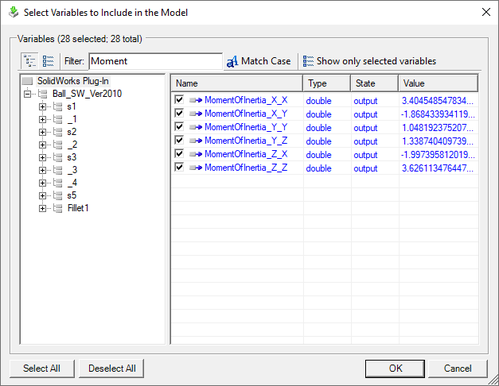Confirm with the OK button
Image resolution: width=499 pixels, height=386 pixels.
pyautogui.click(x=395, y=368)
